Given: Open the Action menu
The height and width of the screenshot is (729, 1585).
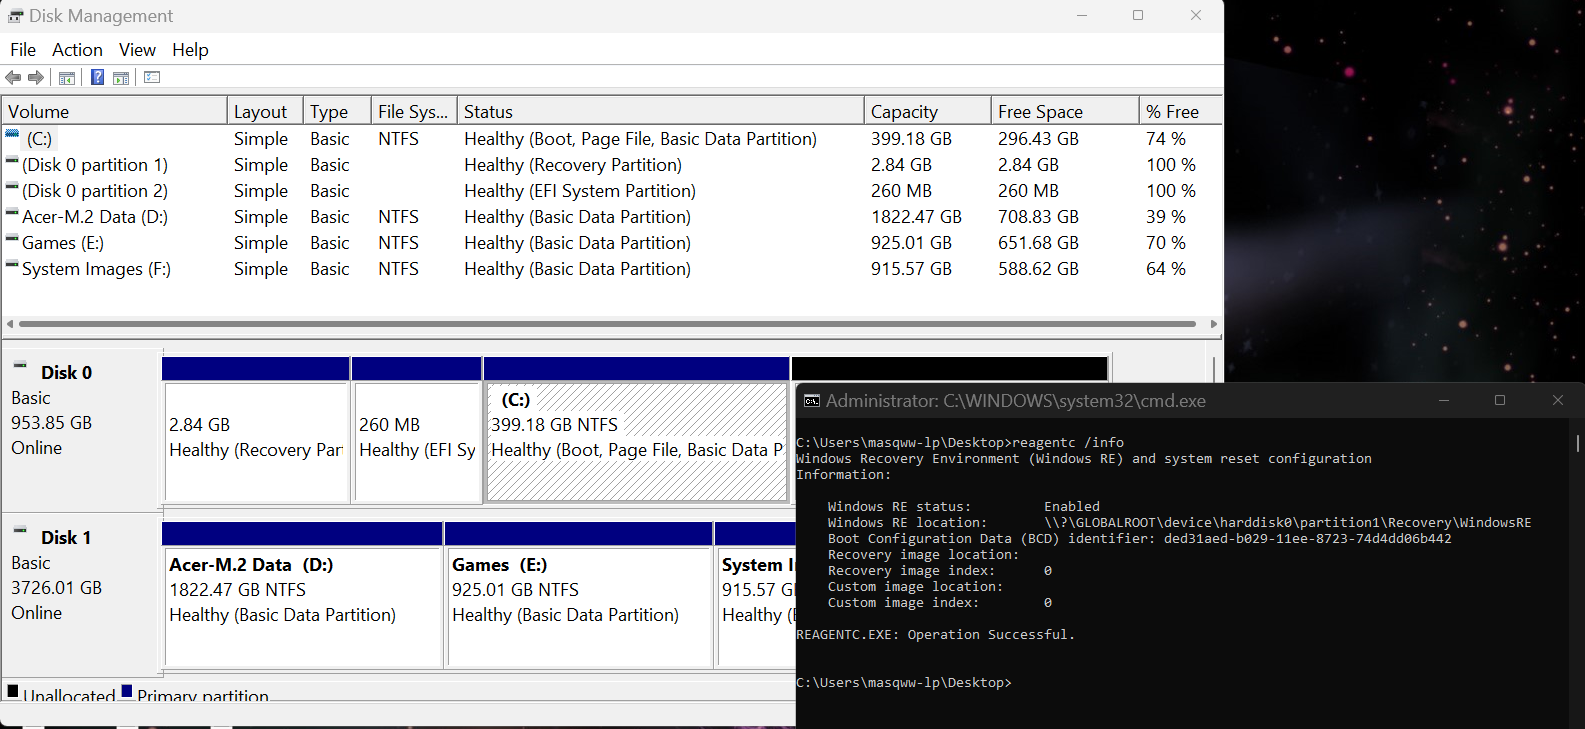Looking at the screenshot, I should click(77, 50).
